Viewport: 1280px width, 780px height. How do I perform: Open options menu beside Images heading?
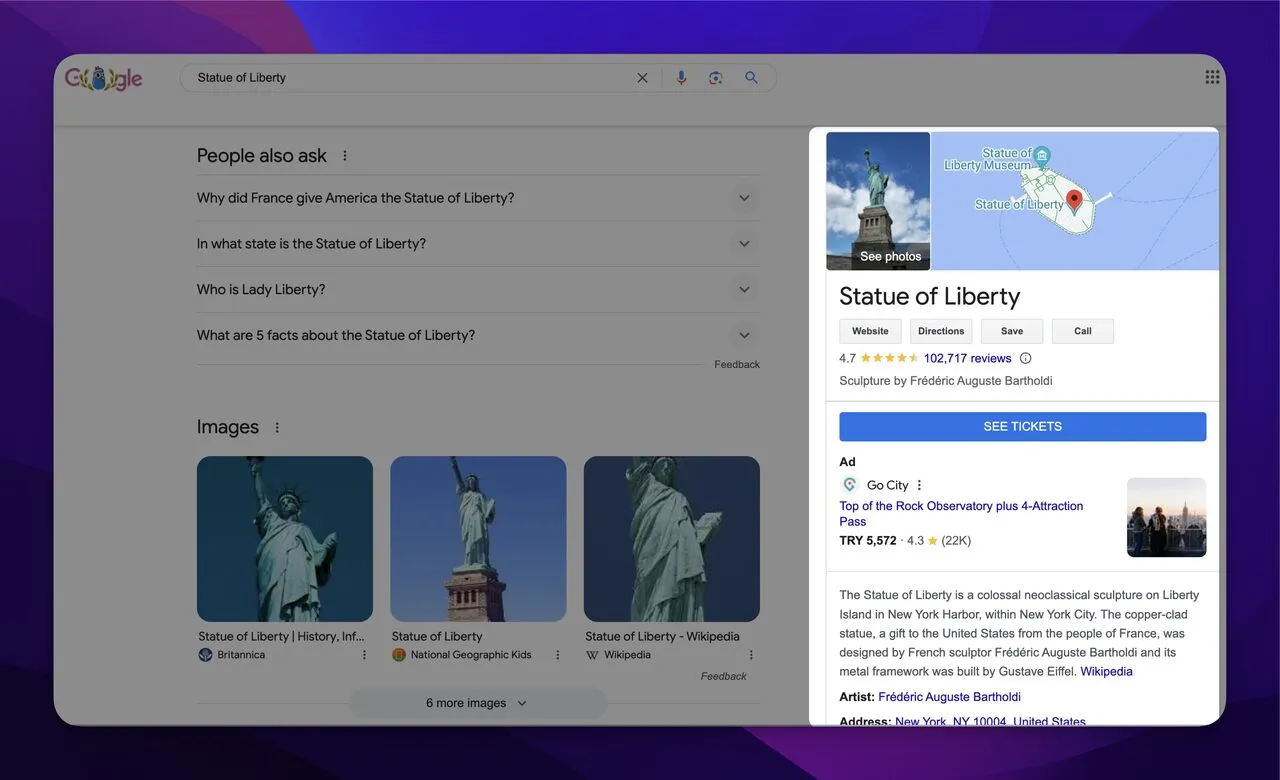click(x=277, y=428)
